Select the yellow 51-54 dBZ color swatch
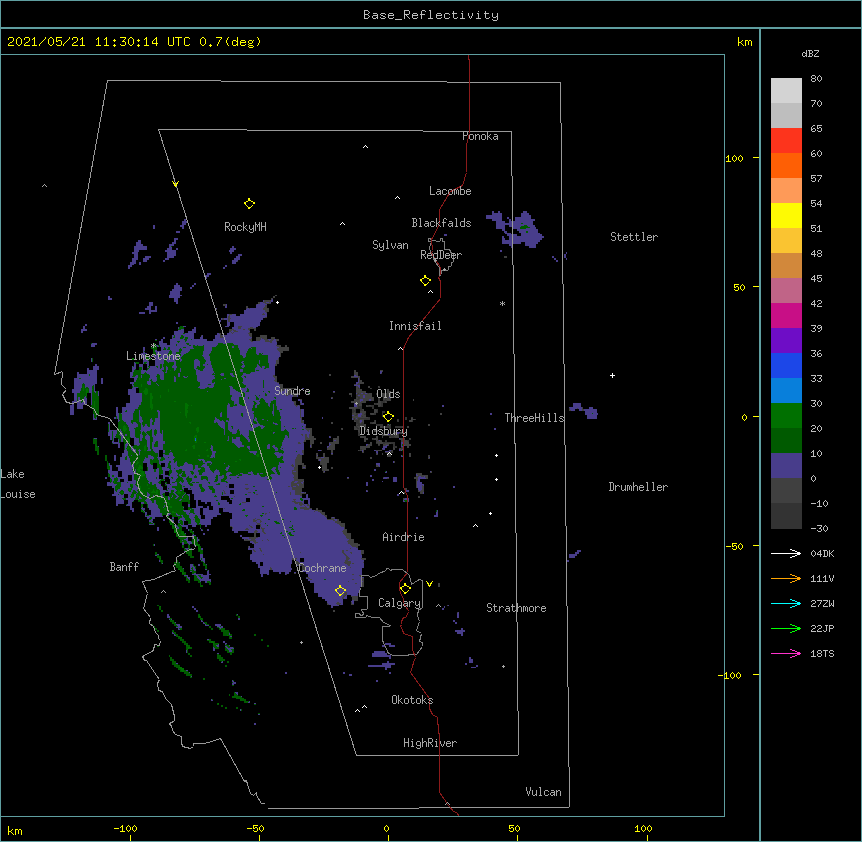The width and height of the screenshot is (862, 842). [786, 215]
